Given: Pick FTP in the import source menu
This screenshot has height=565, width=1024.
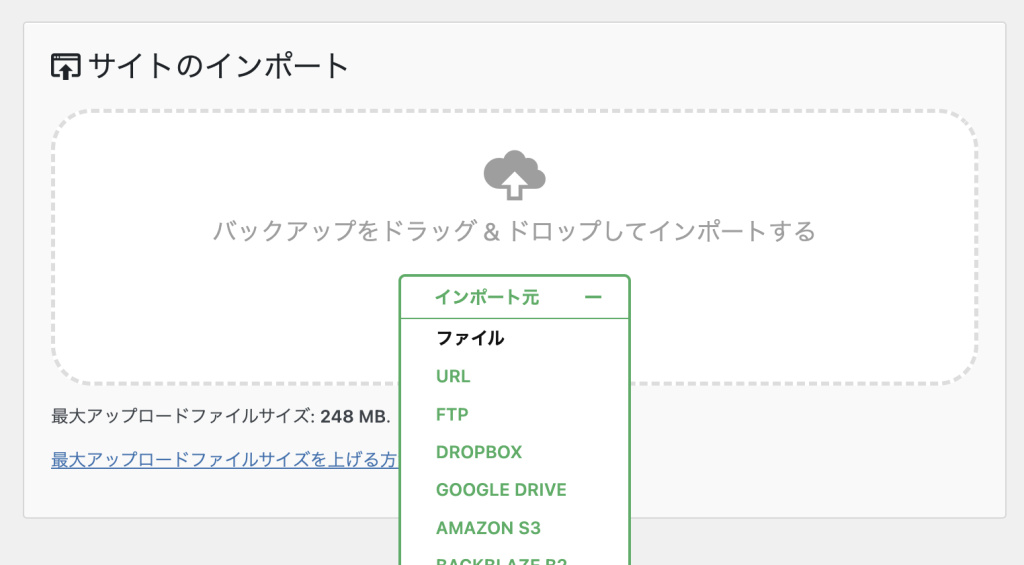Looking at the screenshot, I should click(452, 414).
